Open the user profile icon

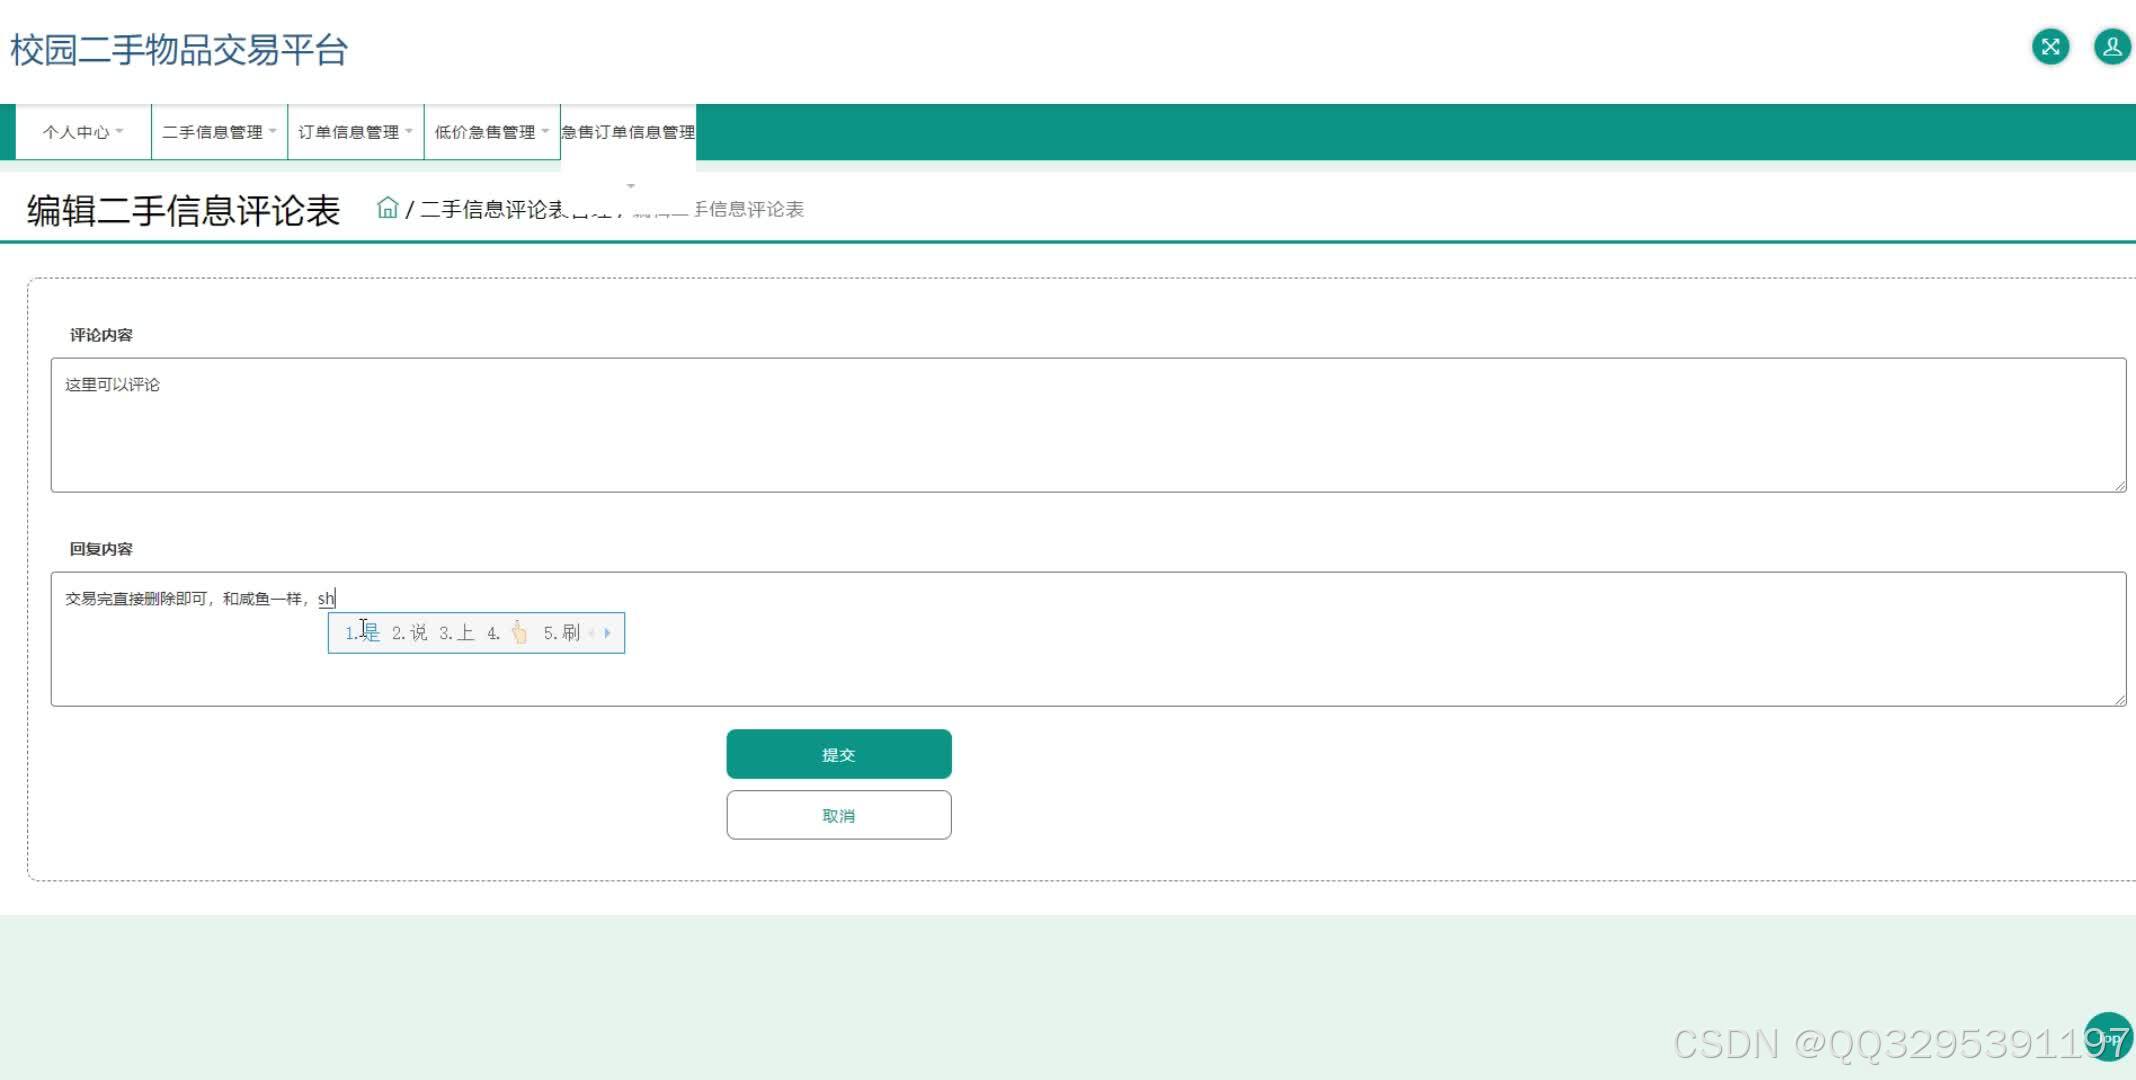(2112, 47)
